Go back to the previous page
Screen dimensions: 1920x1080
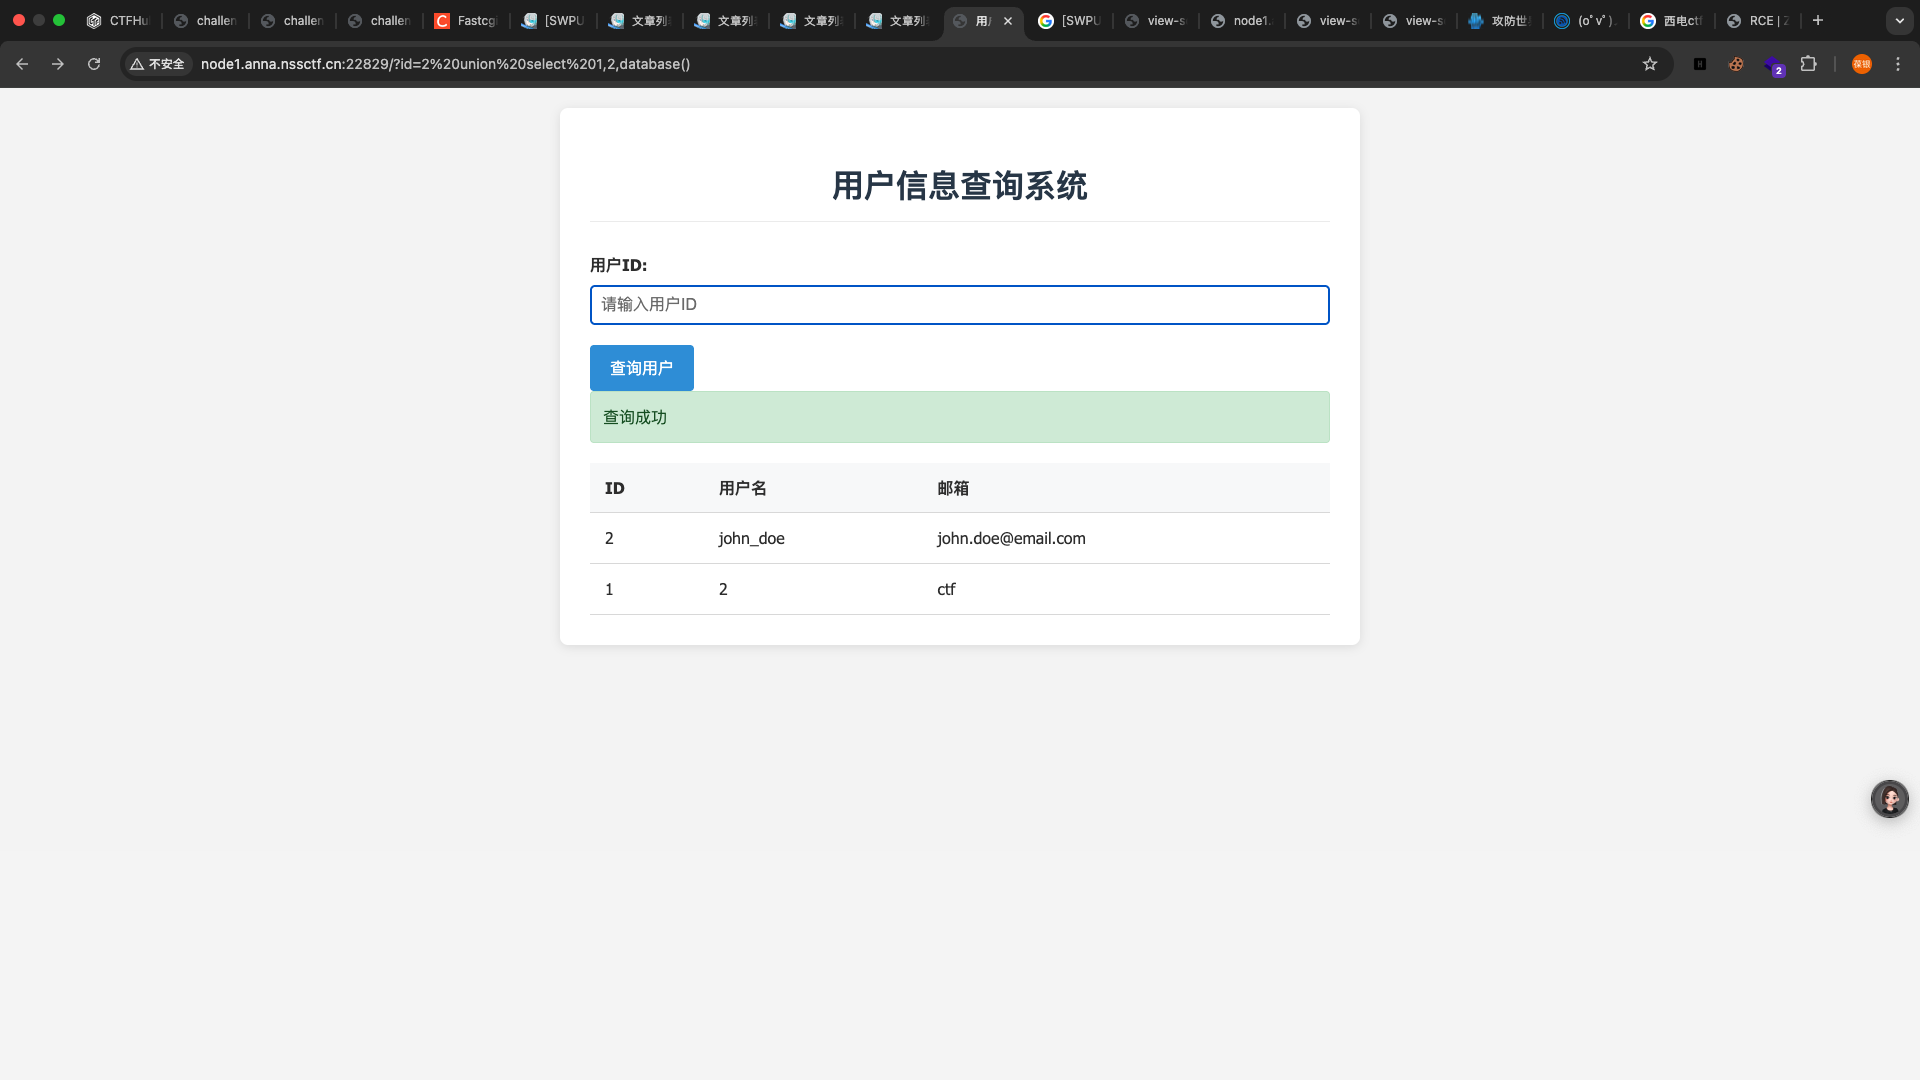(22, 64)
